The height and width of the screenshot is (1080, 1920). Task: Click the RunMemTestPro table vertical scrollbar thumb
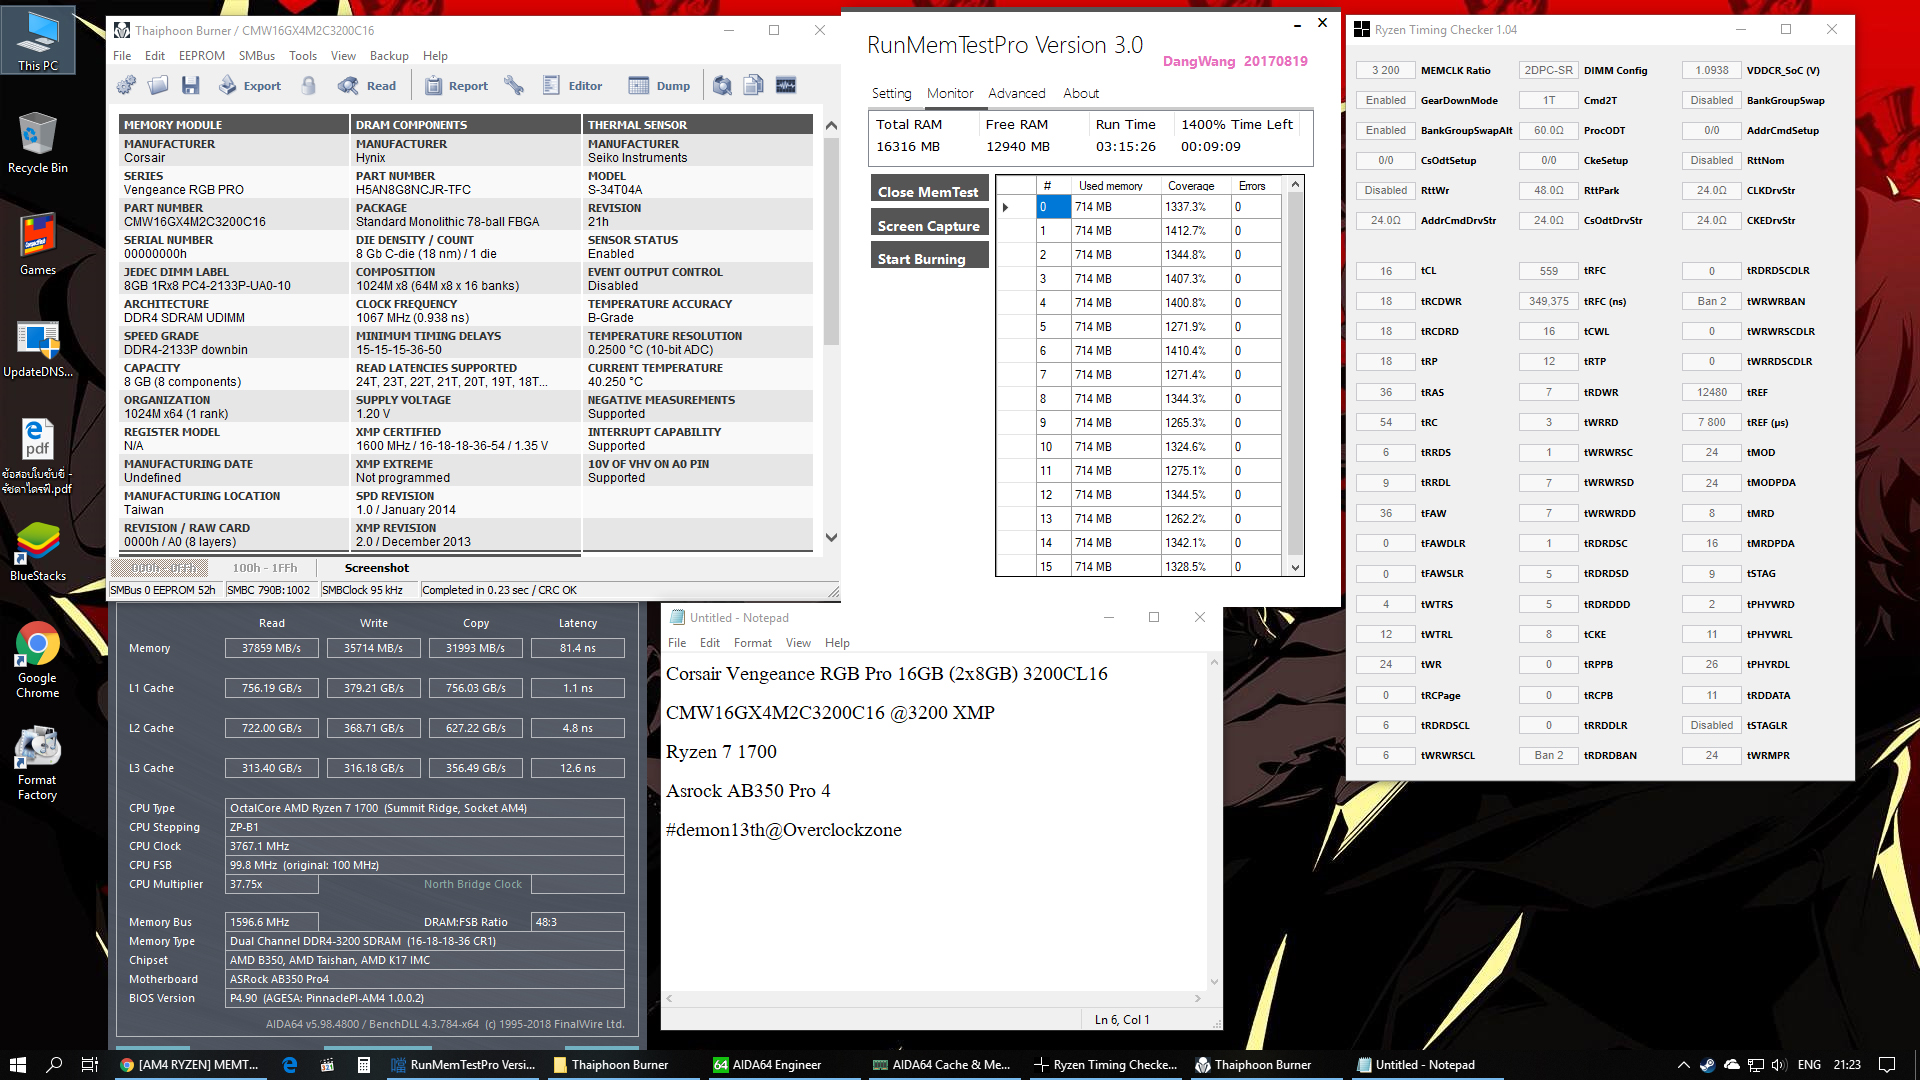(x=1295, y=372)
